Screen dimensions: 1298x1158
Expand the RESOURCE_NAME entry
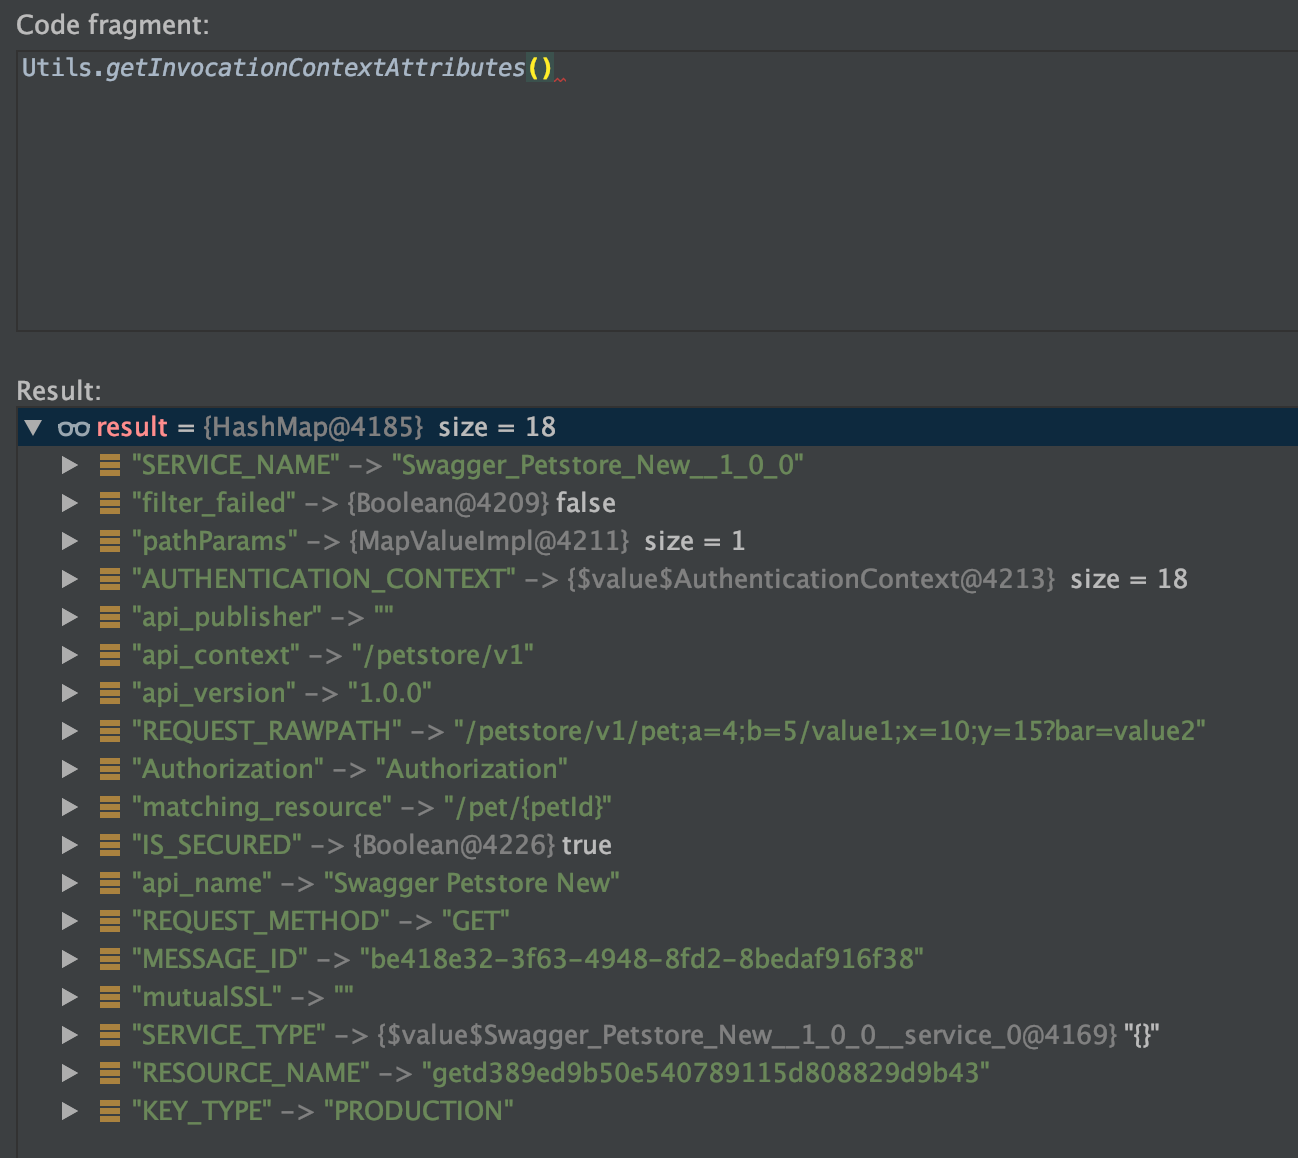pos(70,1072)
